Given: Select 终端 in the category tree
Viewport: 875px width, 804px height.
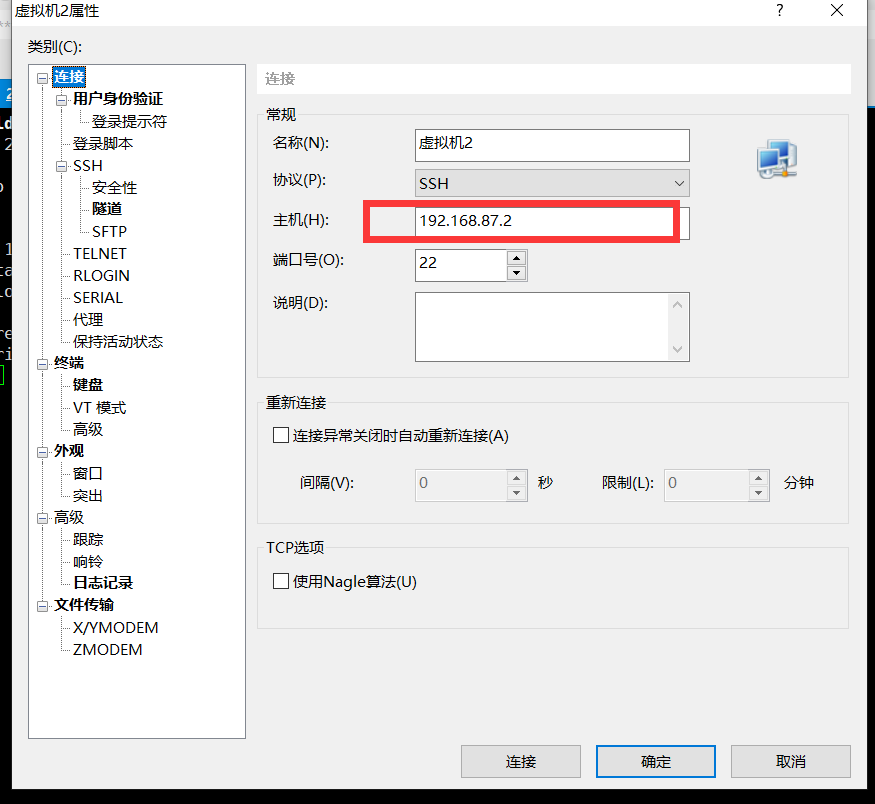Looking at the screenshot, I should [69, 363].
